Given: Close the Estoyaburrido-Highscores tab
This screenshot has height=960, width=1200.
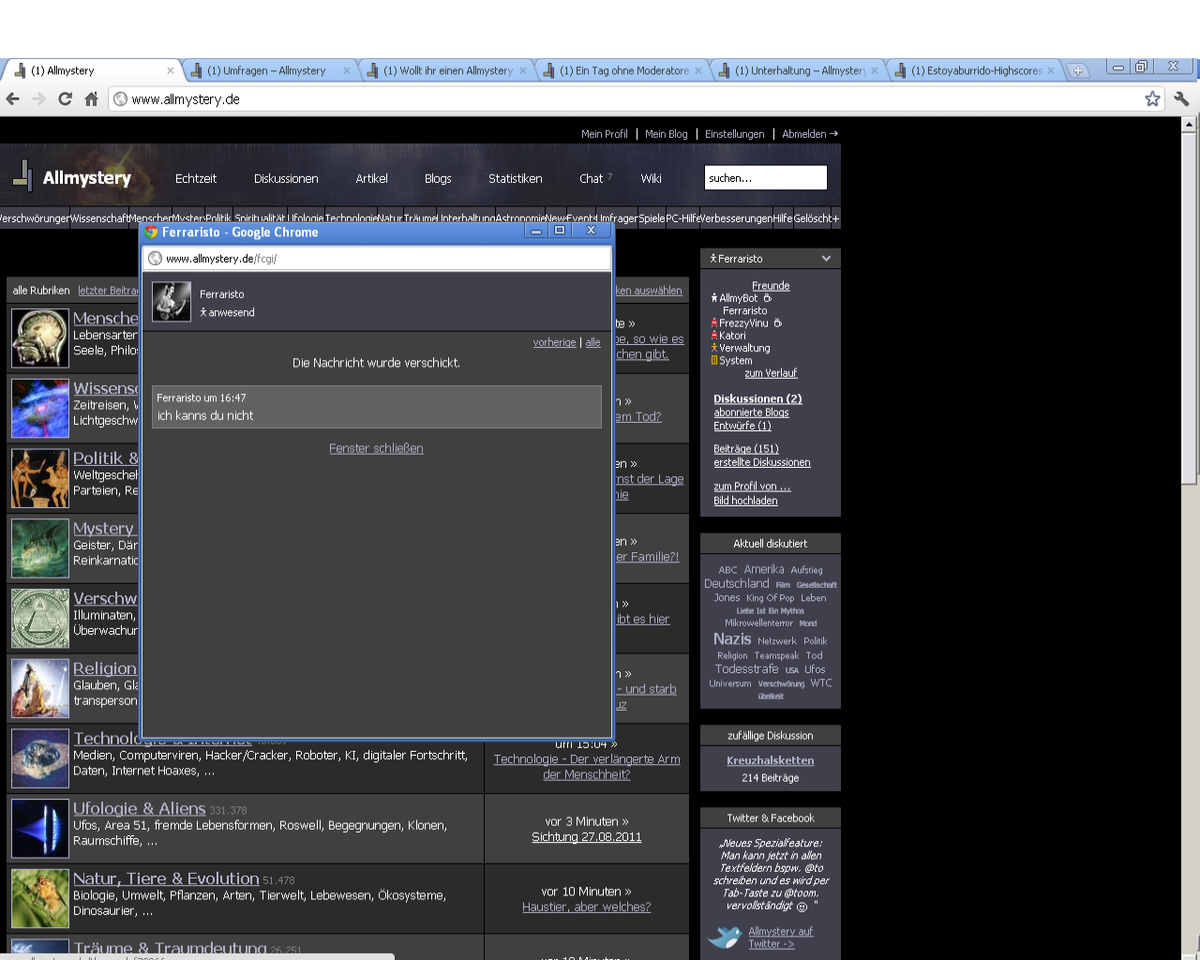Looking at the screenshot, I should tap(1053, 71).
